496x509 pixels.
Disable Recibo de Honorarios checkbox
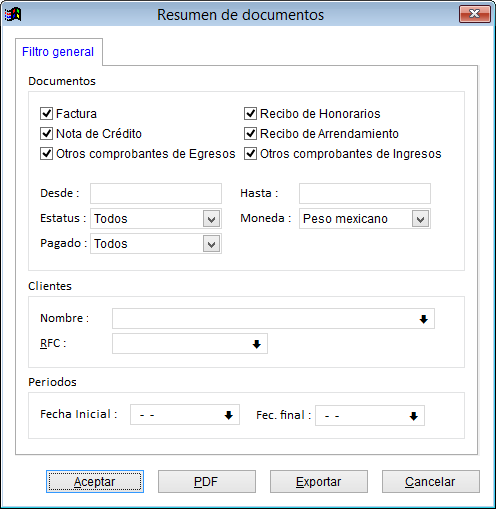pos(250,113)
